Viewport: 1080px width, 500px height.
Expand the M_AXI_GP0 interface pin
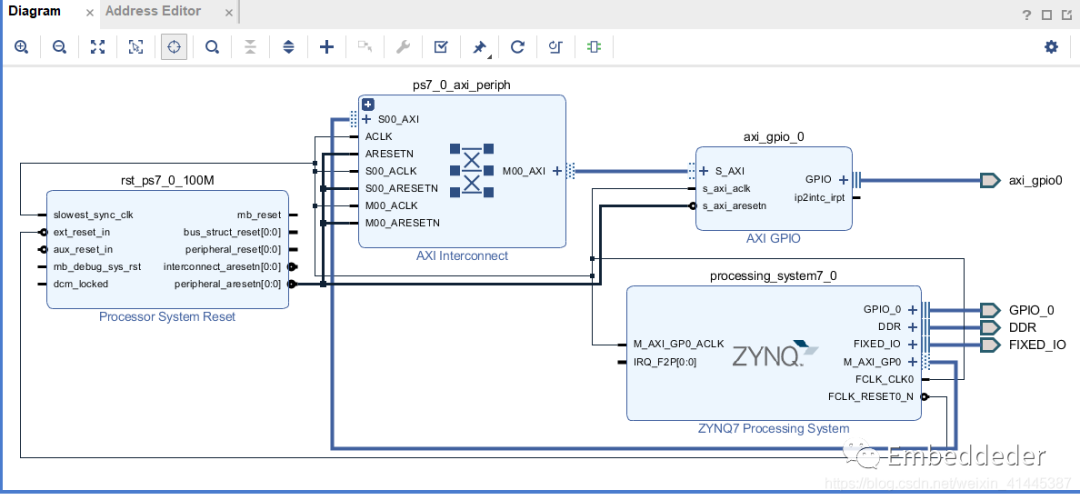pos(912,362)
